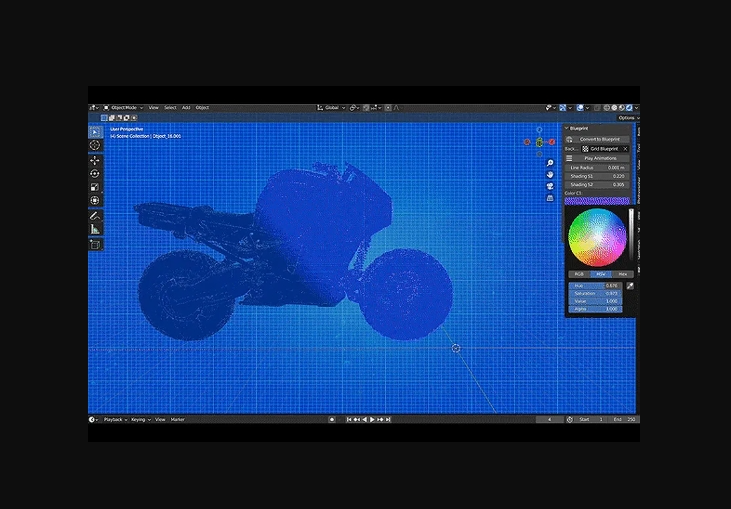Select the Move tool
The width and height of the screenshot is (731, 509).
tap(95, 160)
